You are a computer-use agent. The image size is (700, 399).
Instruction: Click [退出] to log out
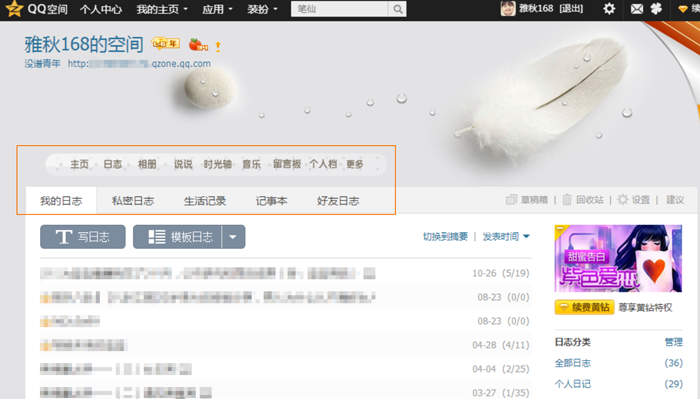click(x=571, y=8)
